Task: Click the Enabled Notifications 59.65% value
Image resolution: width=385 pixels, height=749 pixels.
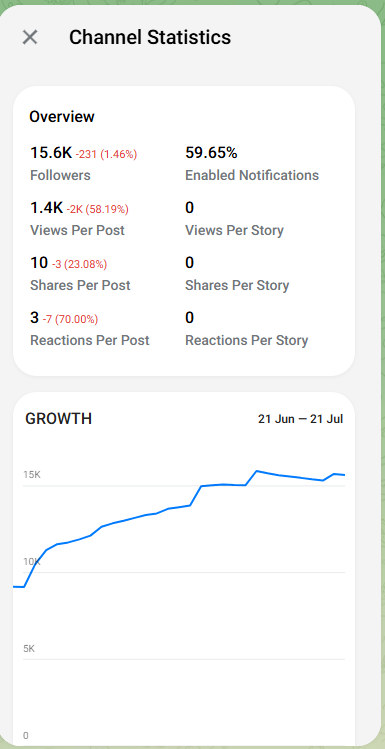Action: (211, 153)
